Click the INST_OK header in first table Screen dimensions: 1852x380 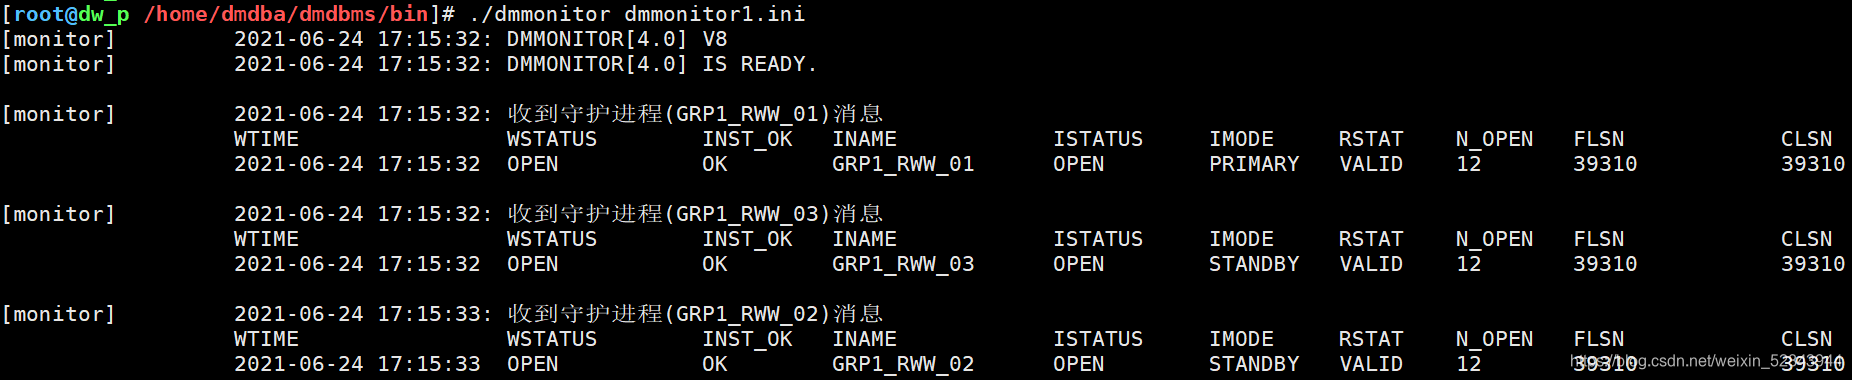coord(747,139)
